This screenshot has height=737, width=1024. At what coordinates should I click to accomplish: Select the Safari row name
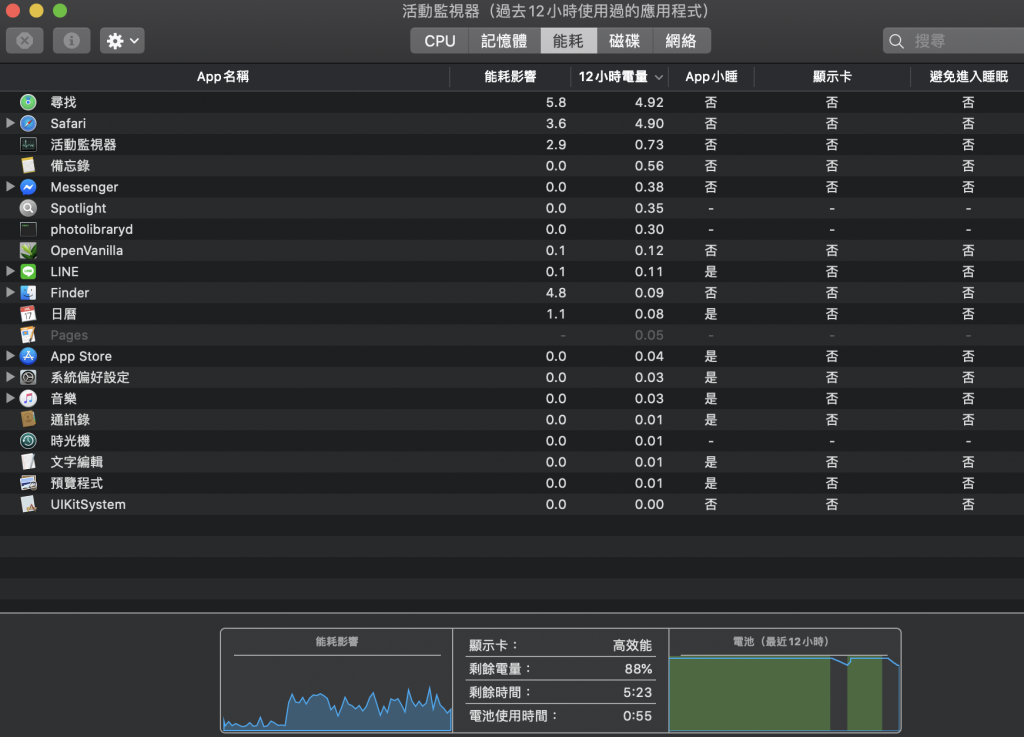(x=68, y=123)
